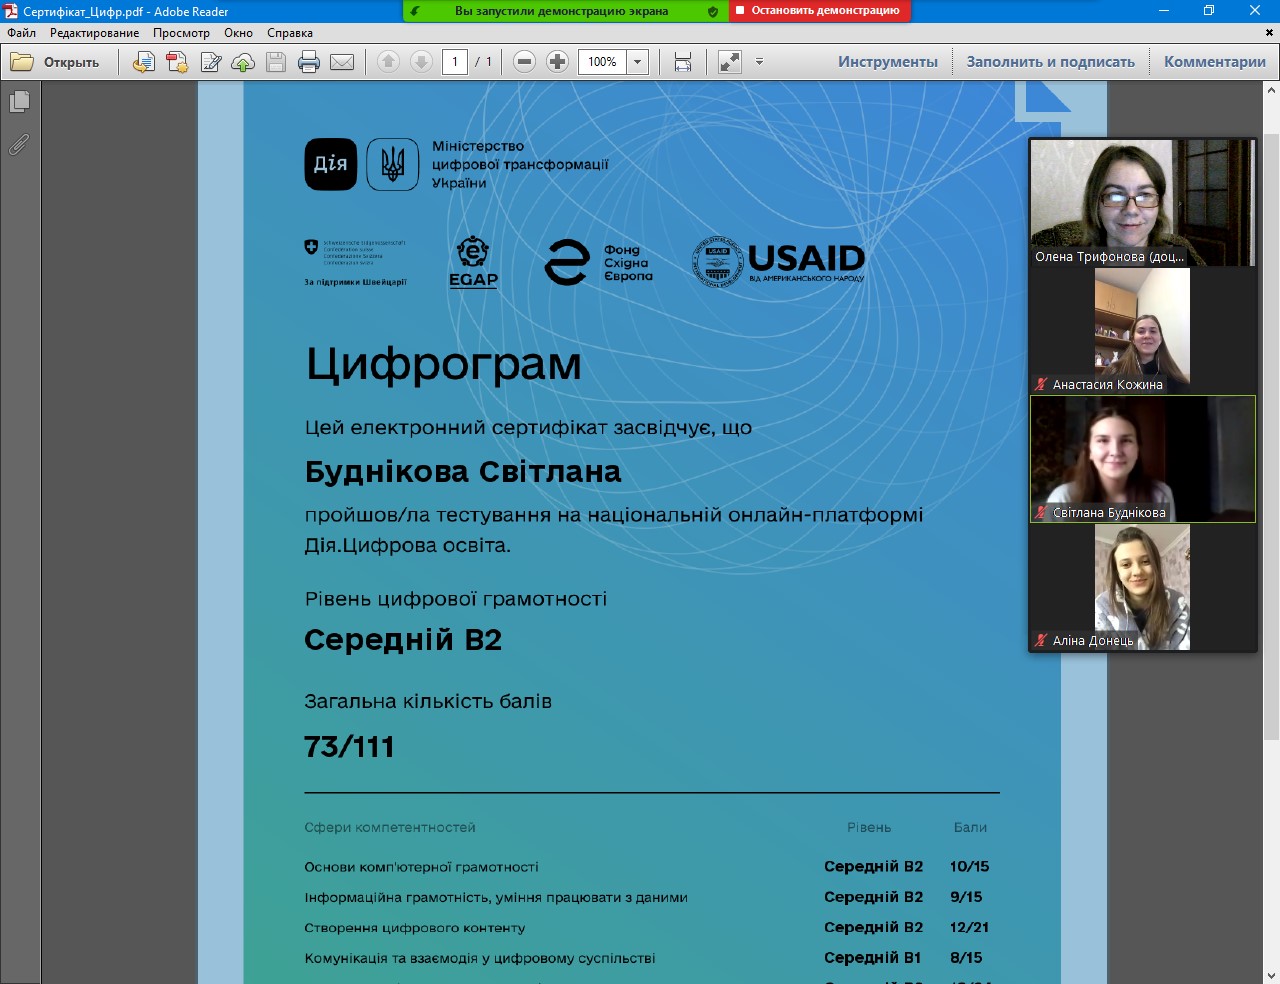Send the file by email envelope icon
Screen dimensions: 1280x984
pos(342,62)
